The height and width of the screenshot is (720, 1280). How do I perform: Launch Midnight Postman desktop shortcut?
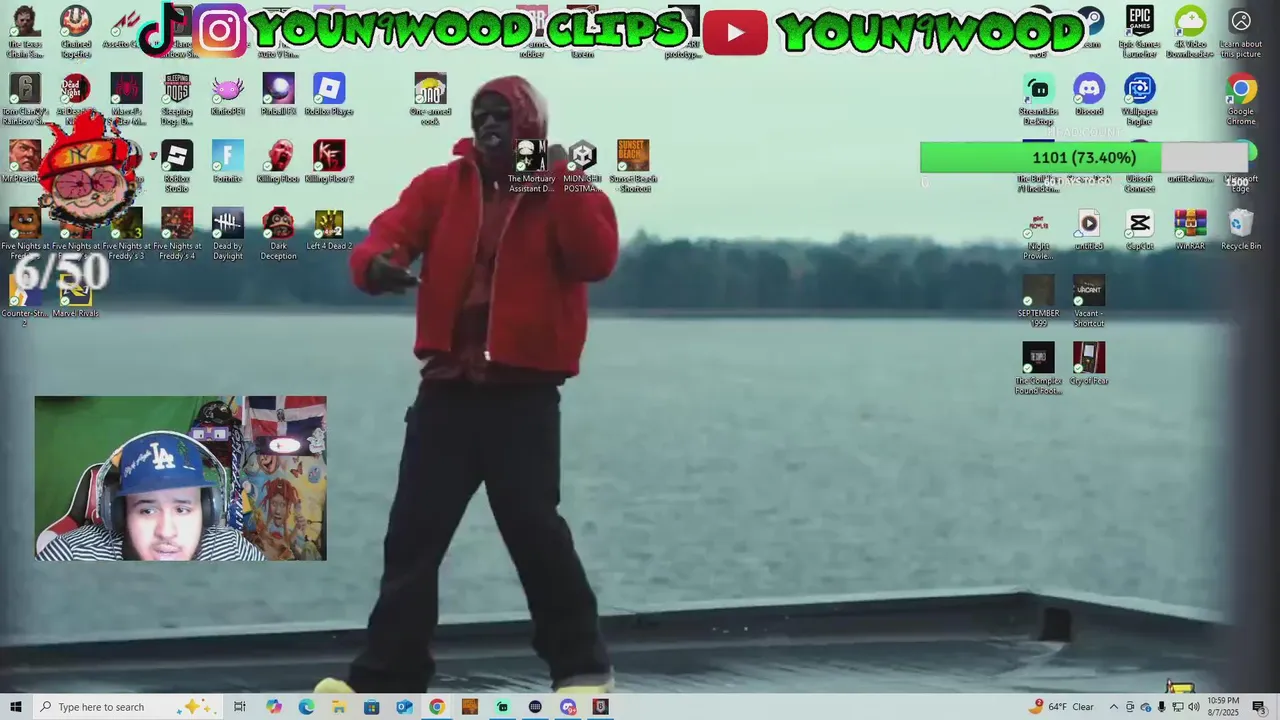tap(582, 166)
